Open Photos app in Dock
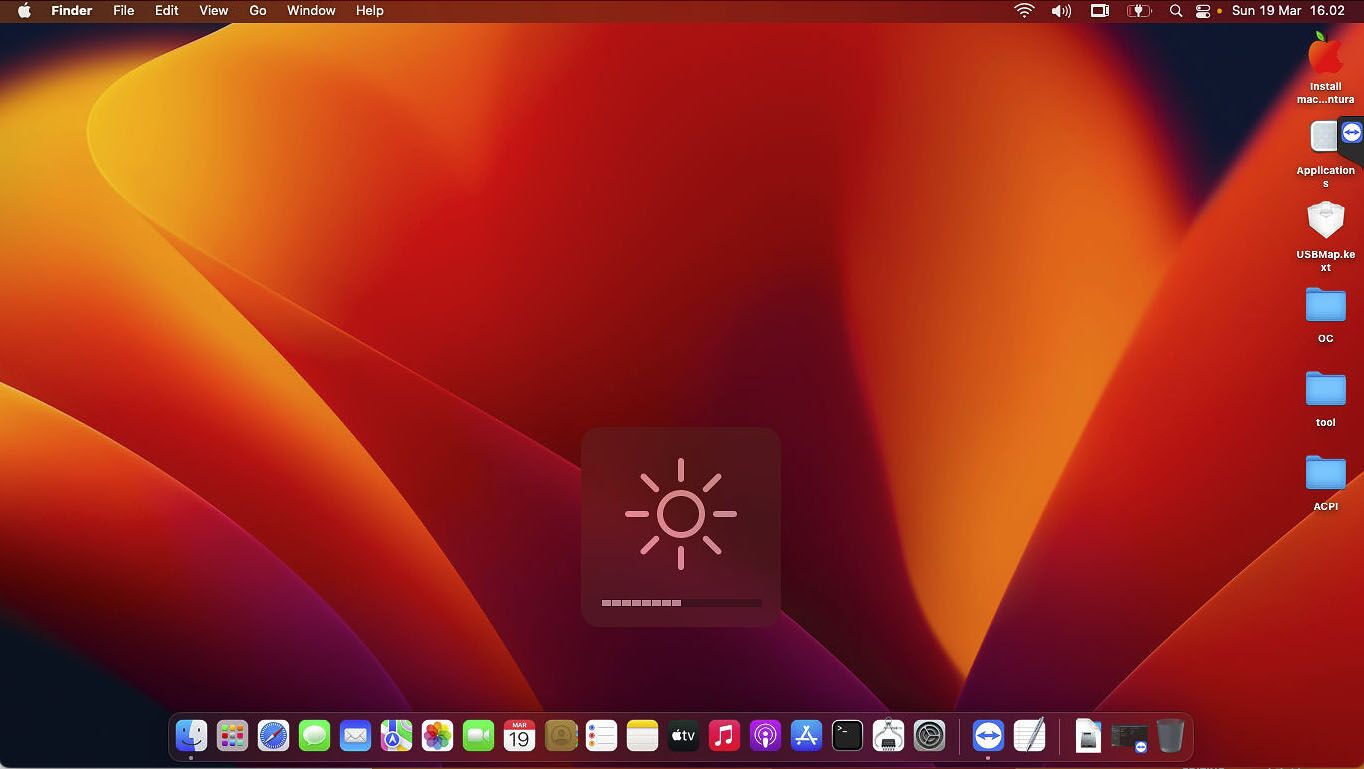The height and width of the screenshot is (769, 1364). (437, 736)
